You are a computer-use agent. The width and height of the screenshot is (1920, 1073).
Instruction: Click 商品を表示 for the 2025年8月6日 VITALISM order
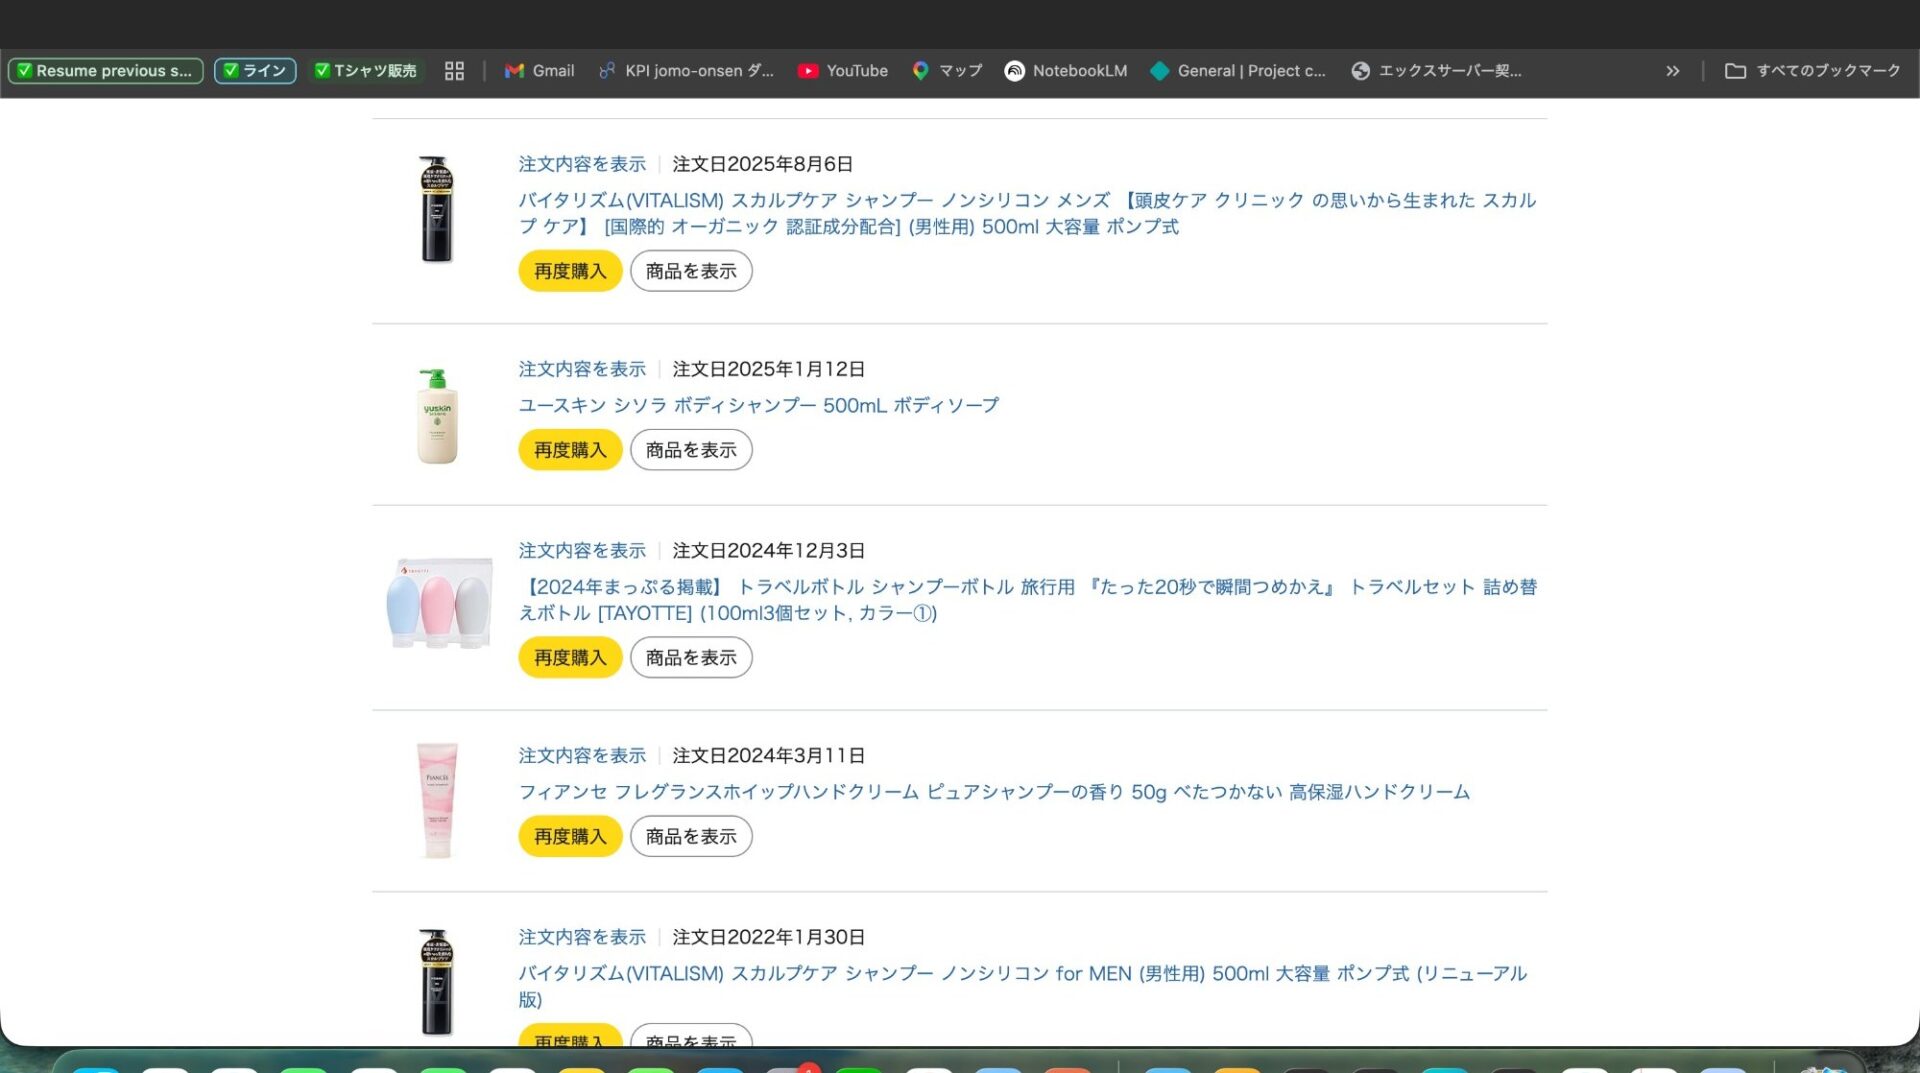pos(691,271)
